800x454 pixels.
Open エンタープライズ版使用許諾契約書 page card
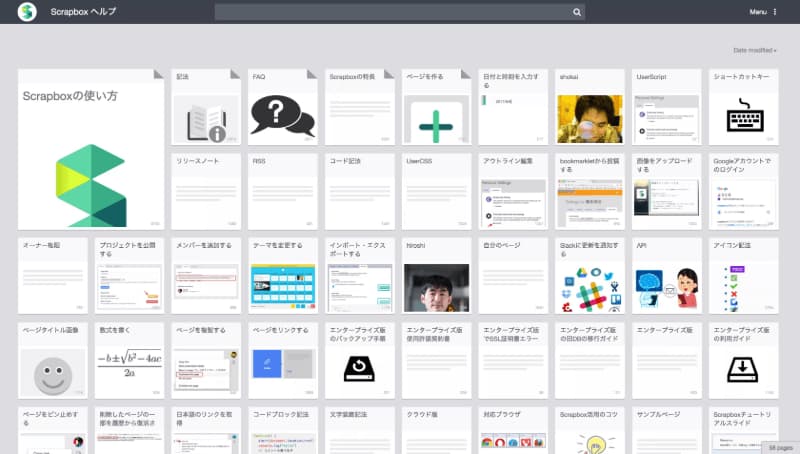coord(436,360)
